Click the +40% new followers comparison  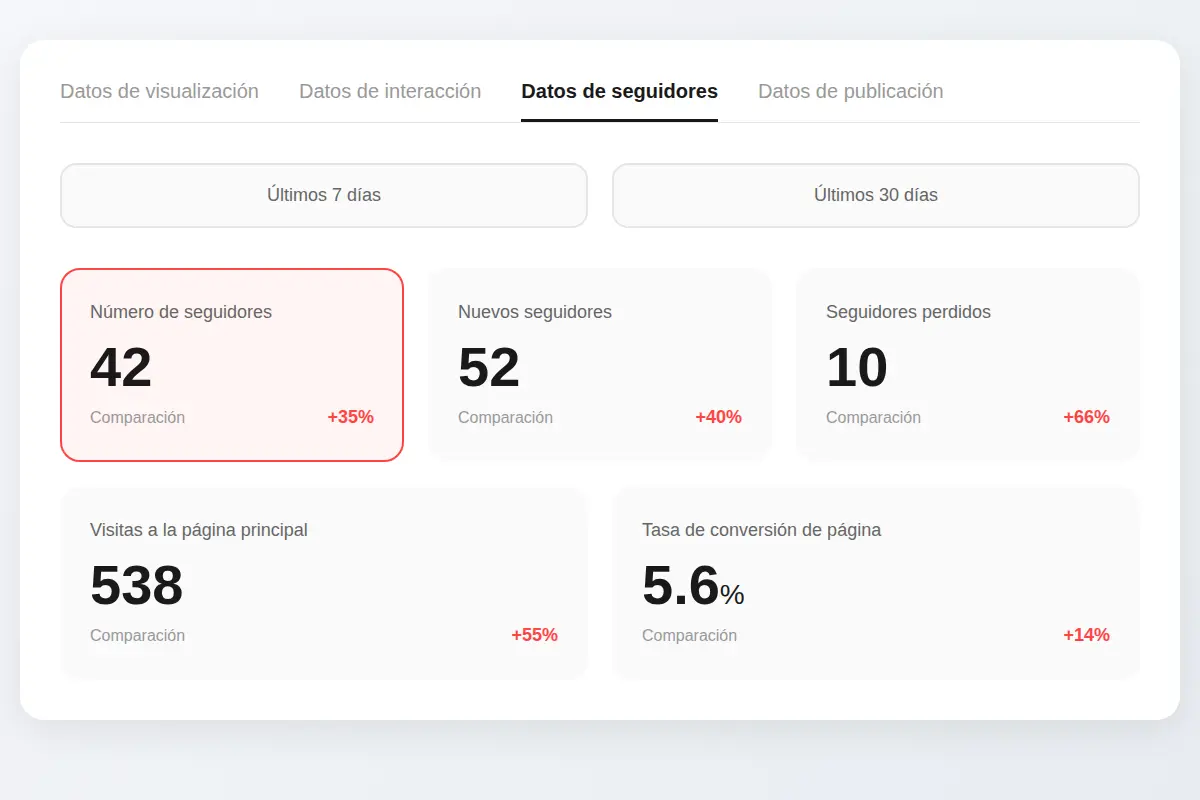[x=718, y=417]
